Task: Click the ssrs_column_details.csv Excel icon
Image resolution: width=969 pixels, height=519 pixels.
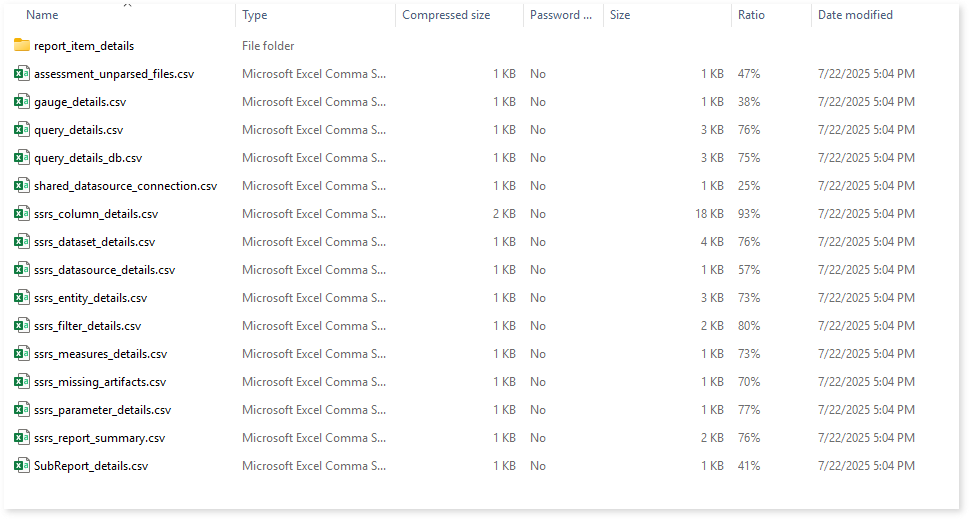Action: click(x=22, y=214)
